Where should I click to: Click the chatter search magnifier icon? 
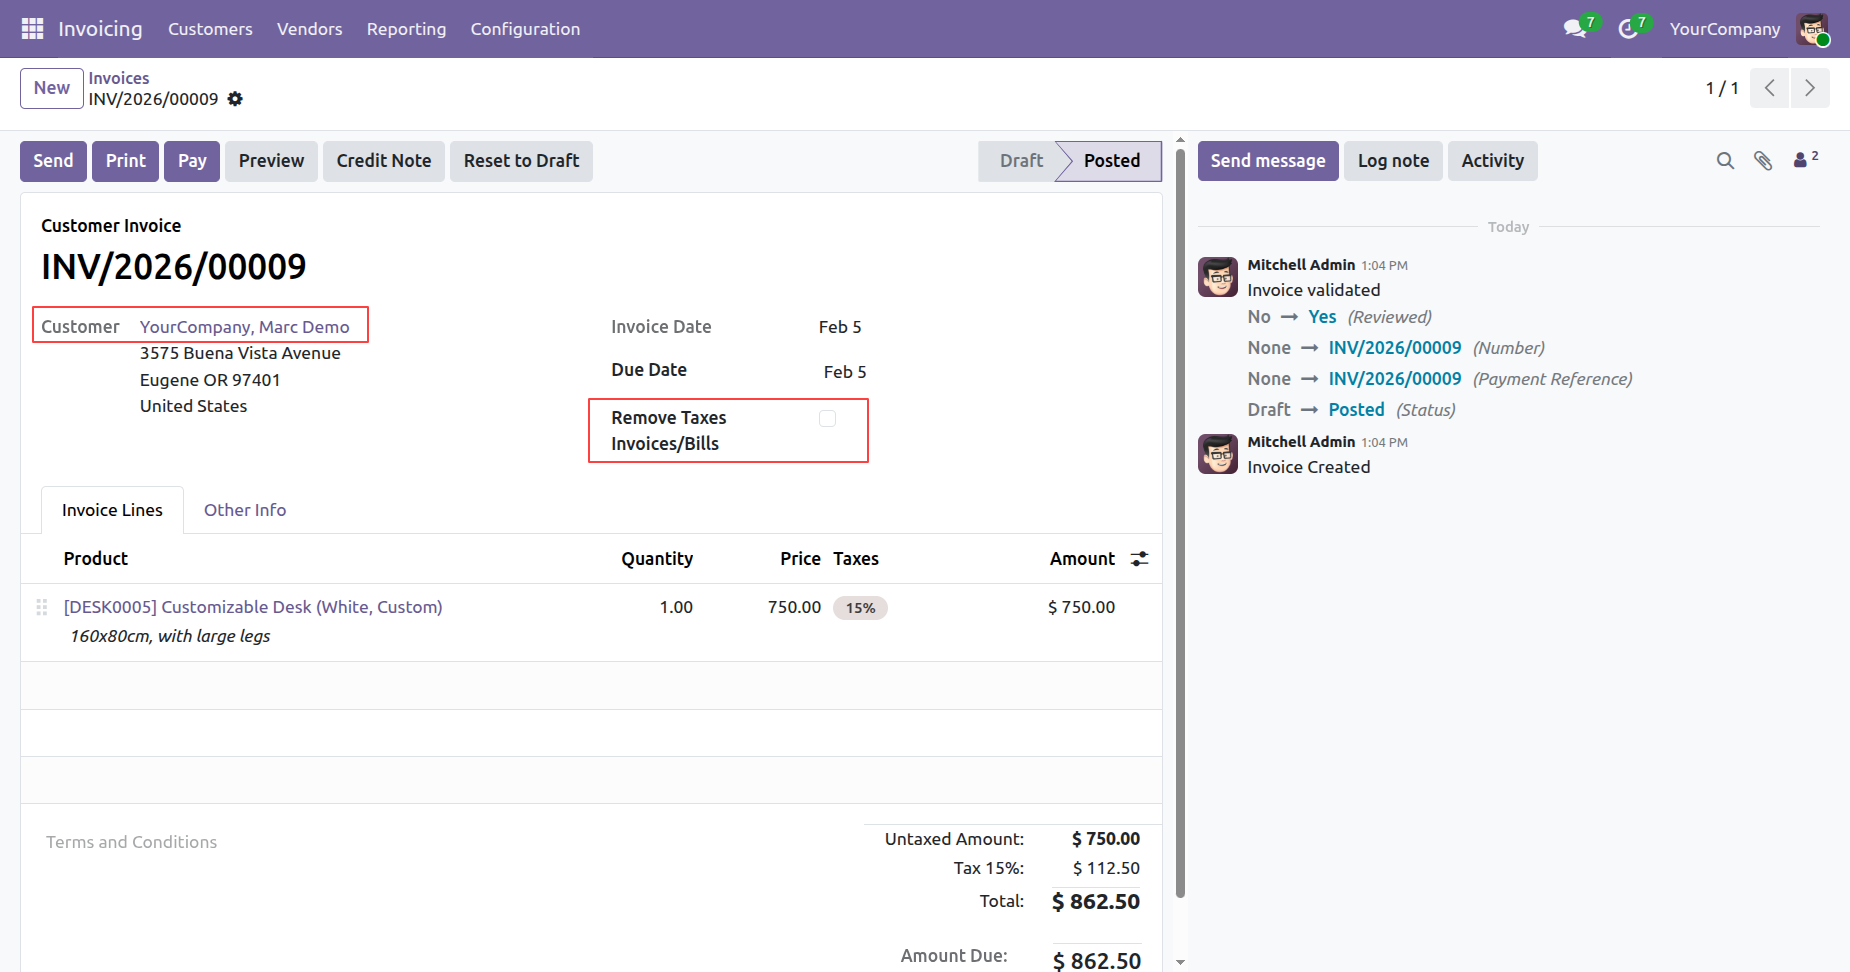[x=1725, y=161]
